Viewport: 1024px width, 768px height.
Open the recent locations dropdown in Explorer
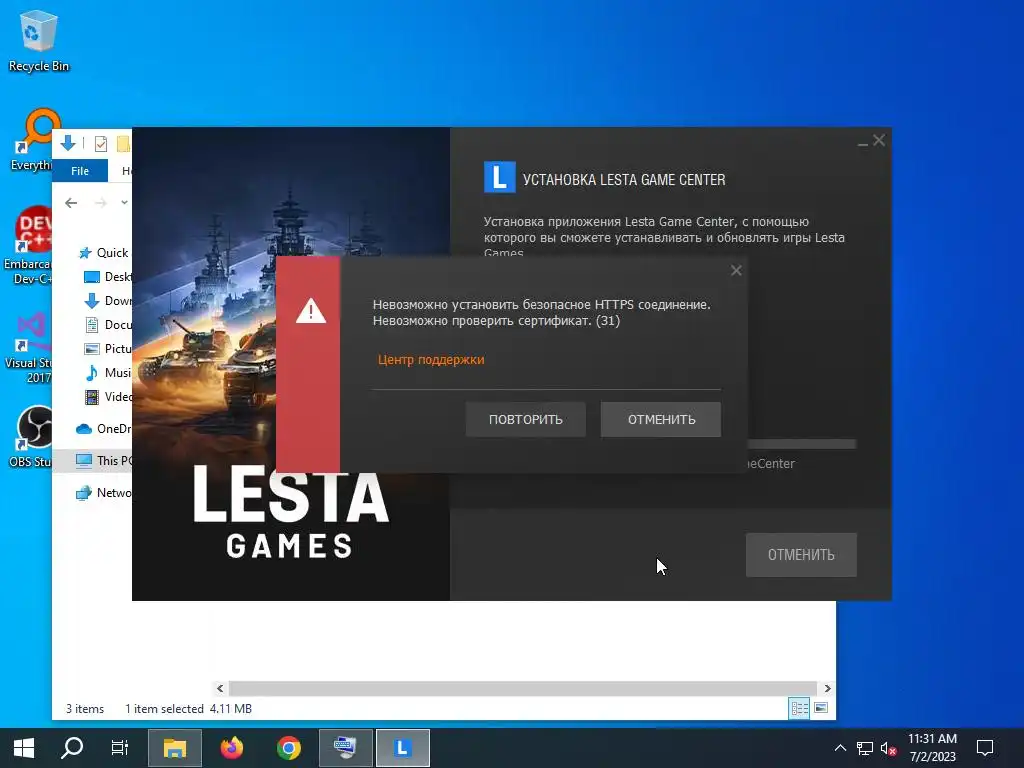[124, 203]
